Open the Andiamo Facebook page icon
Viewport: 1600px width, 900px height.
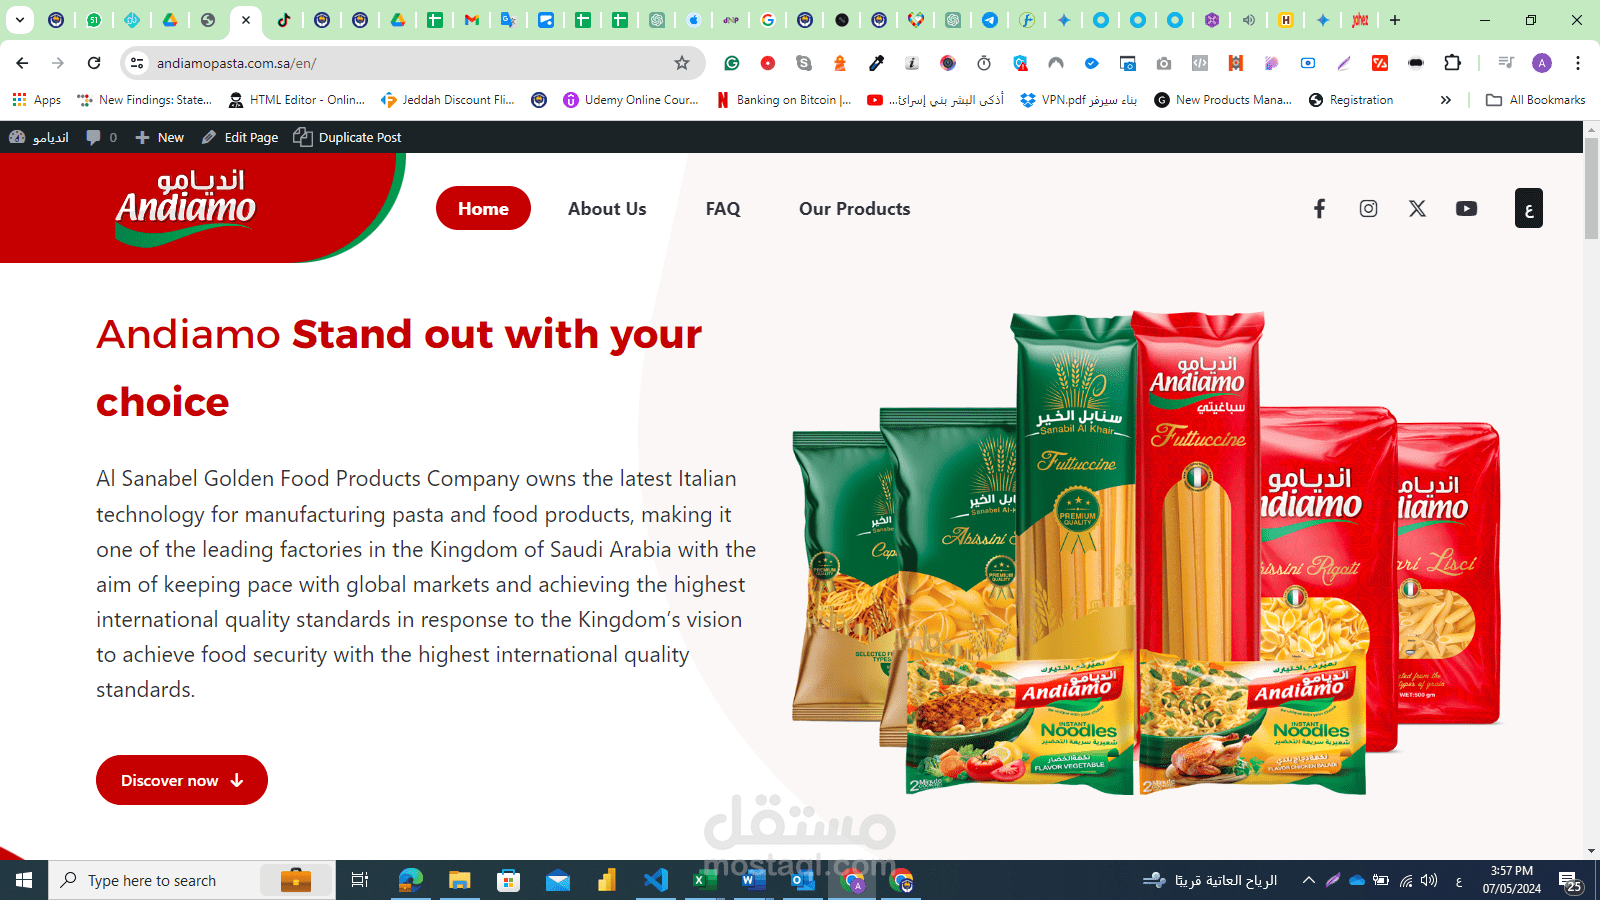(x=1319, y=208)
